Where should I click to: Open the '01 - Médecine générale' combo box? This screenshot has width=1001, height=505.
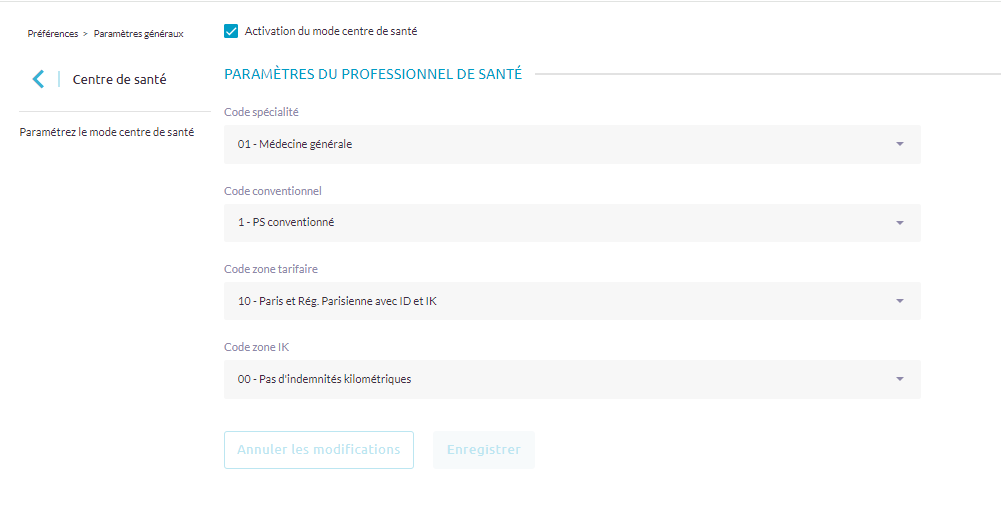[560, 144]
